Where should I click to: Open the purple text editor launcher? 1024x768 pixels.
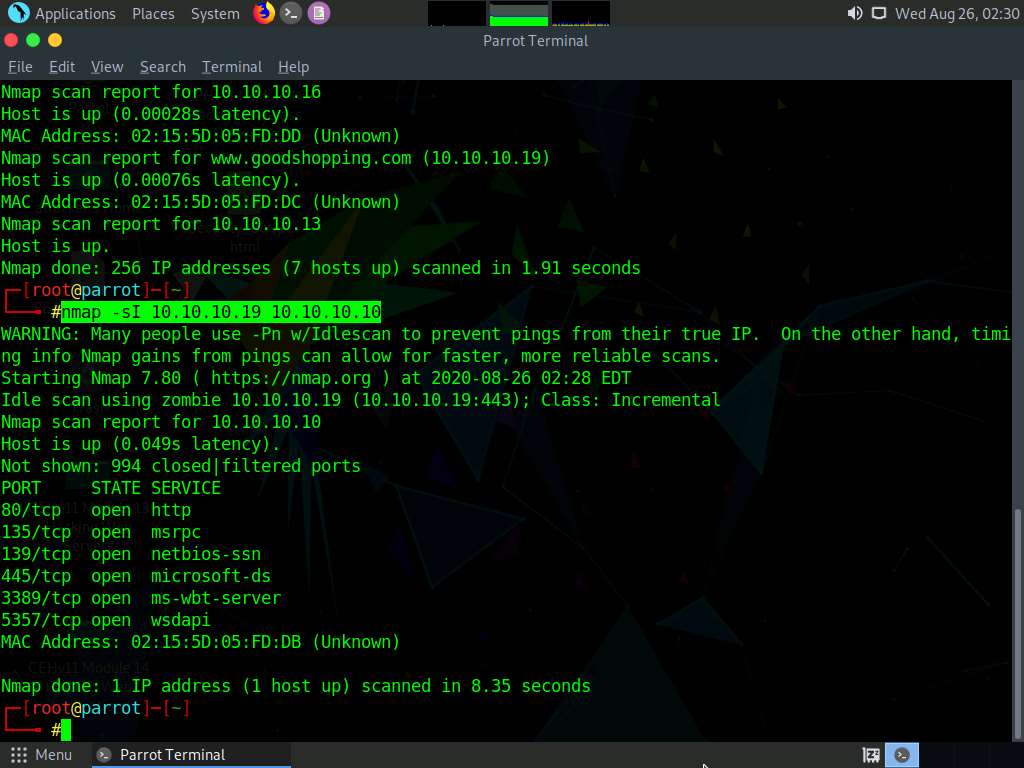tap(319, 13)
